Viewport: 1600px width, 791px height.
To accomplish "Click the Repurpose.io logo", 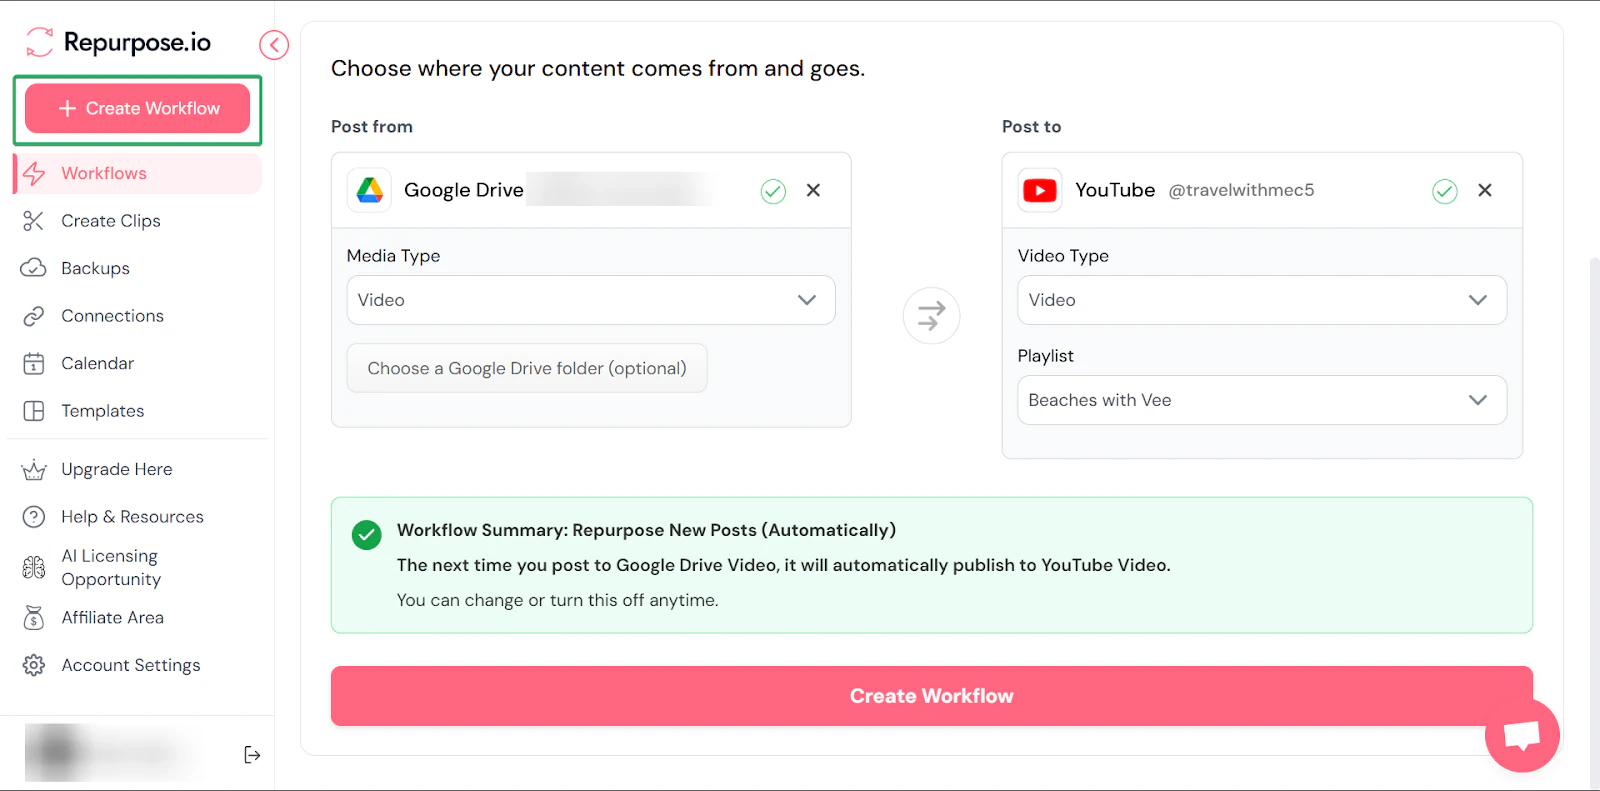I will click(118, 42).
